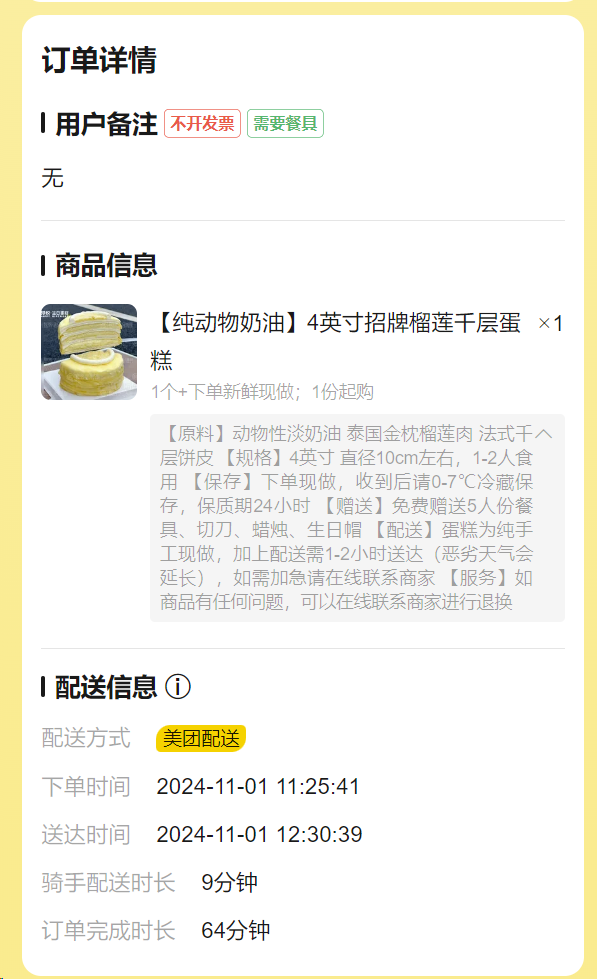This screenshot has width=597, height=979.
Task: Click the order time 2024-11-01 11:25:41
Action: 258,787
